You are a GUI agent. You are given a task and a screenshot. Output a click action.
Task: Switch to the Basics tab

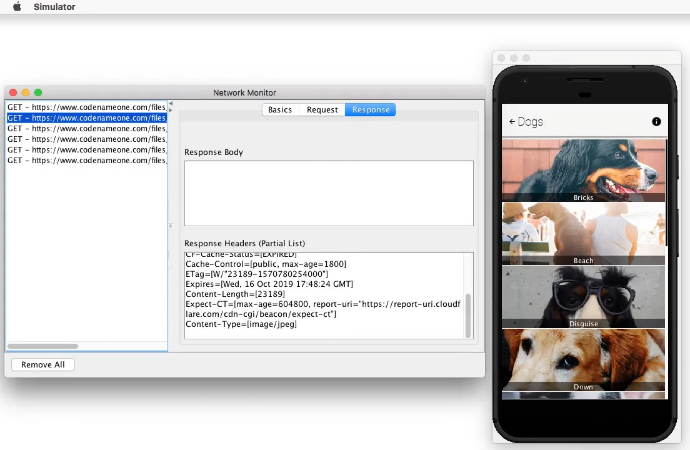280,110
